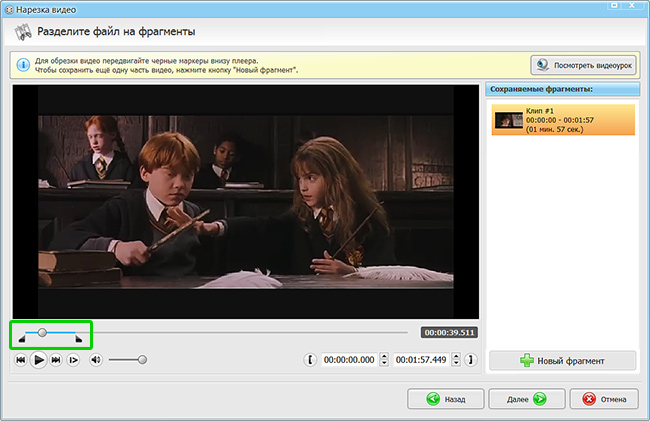The height and width of the screenshot is (421, 650).
Task: Proceed with the Далее button
Action: [526, 399]
